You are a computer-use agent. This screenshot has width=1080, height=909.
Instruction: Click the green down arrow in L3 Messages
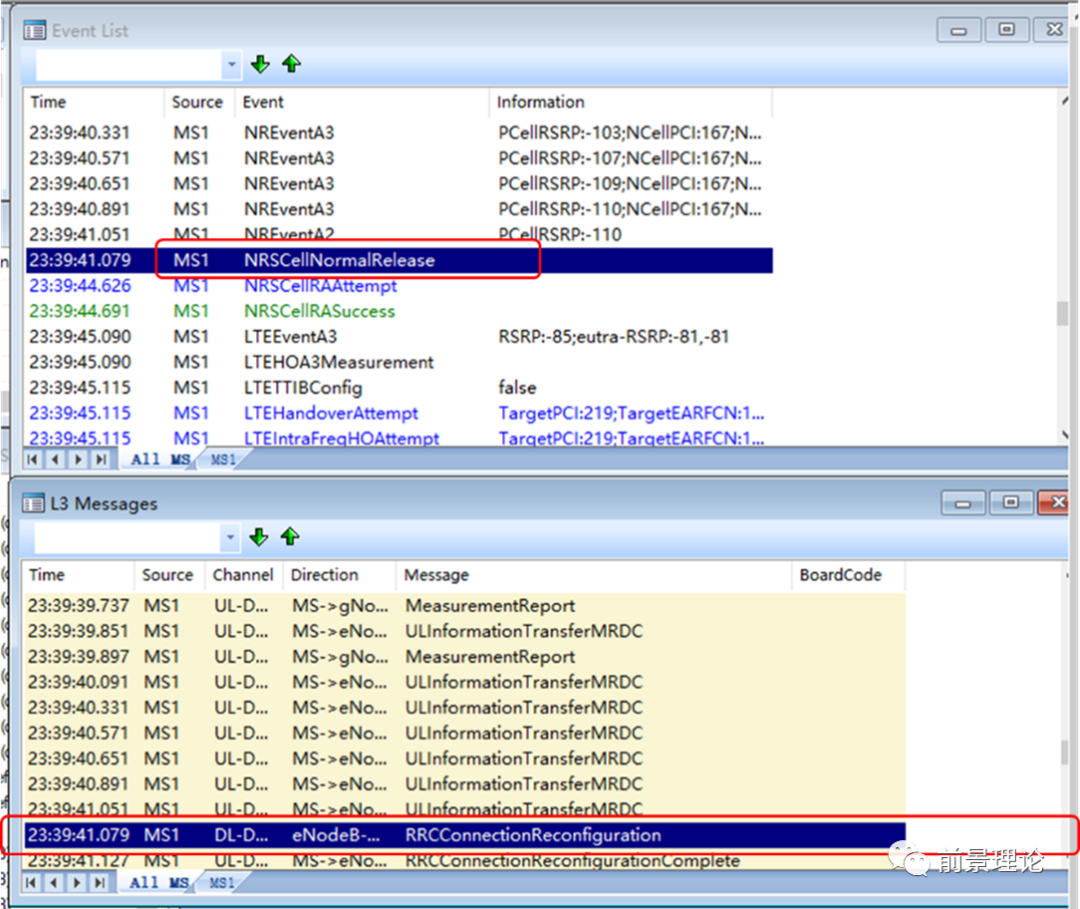tap(258, 537)
